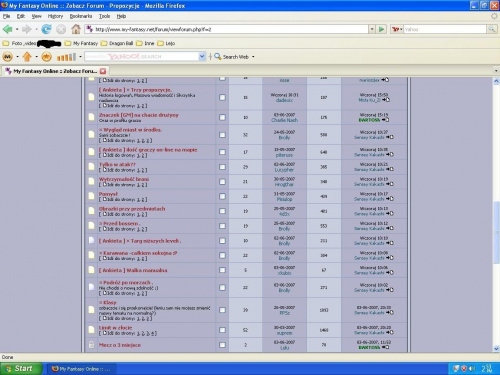Close the My Fantasy Online tab

tap(103, 71)
